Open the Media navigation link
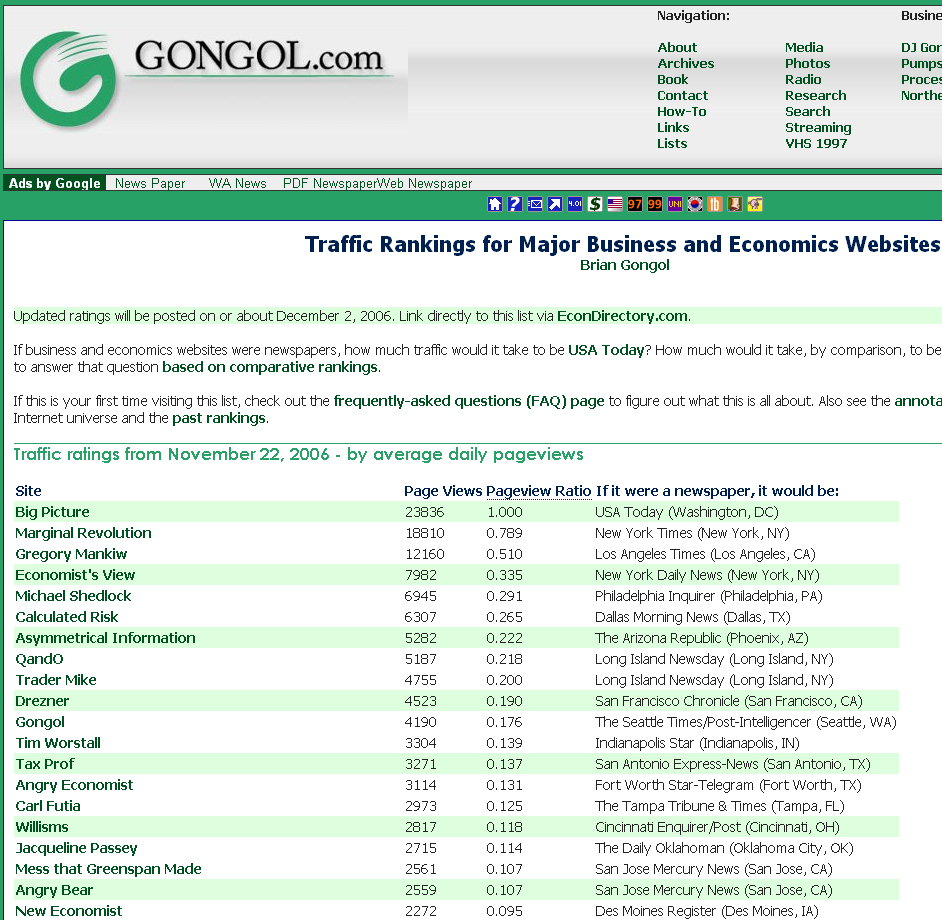The width and height of the screenshot is (942, 920). (804, 47)
